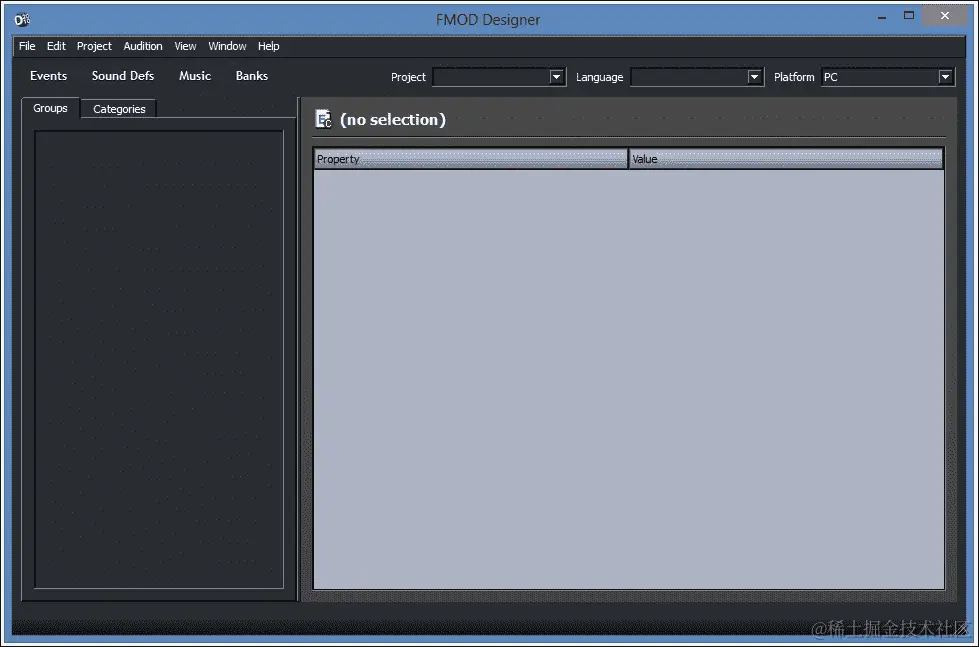Switch to the Sound Defs tab
The image size is (979, 647).
tap(122, 76)
